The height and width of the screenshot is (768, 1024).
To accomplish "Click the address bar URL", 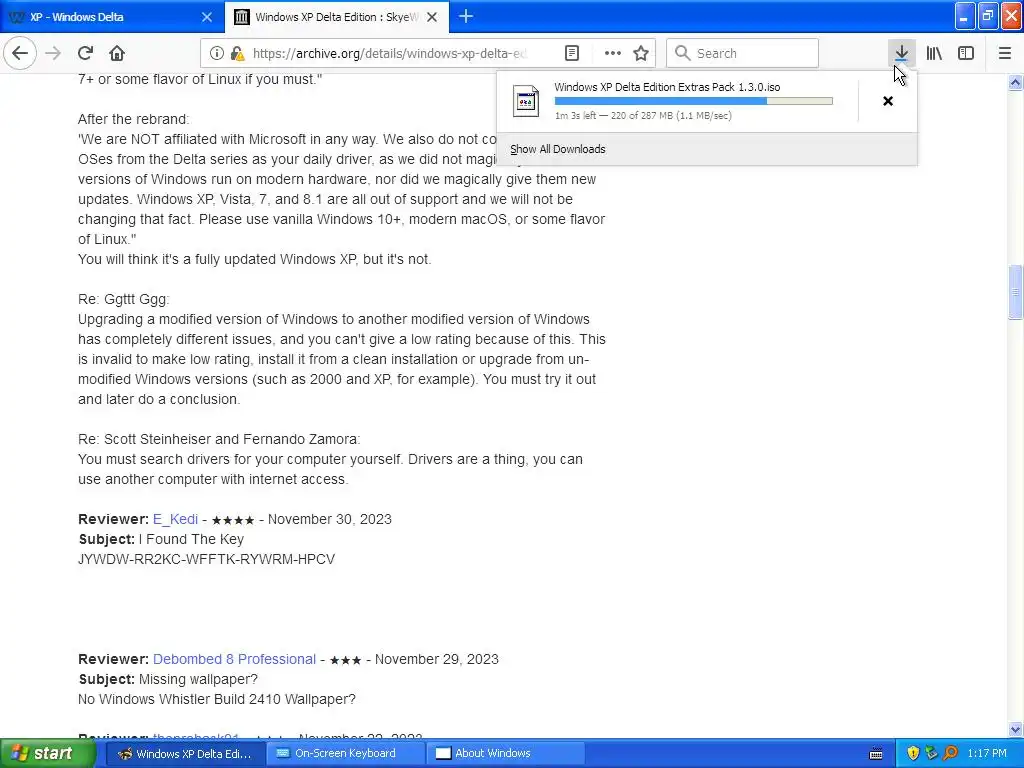I will (389, 54).
